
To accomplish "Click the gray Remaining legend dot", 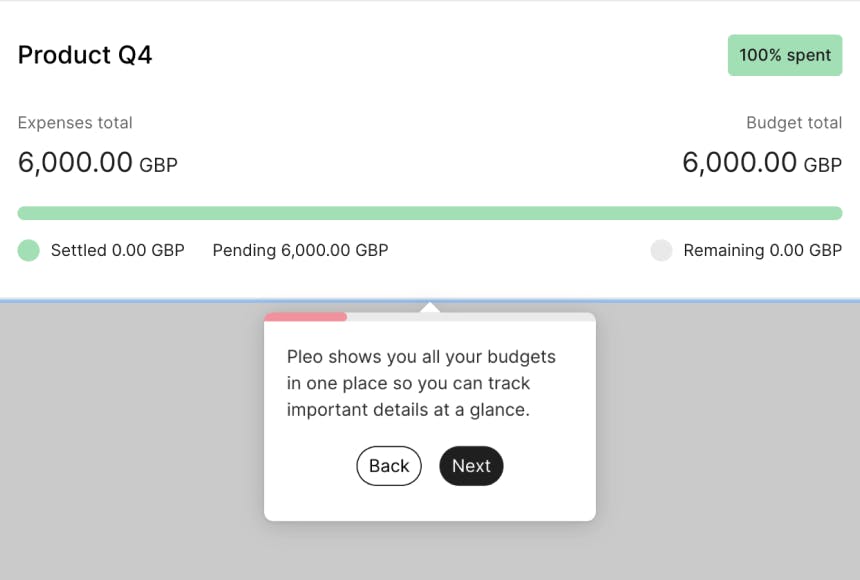I will click(661, 250).
